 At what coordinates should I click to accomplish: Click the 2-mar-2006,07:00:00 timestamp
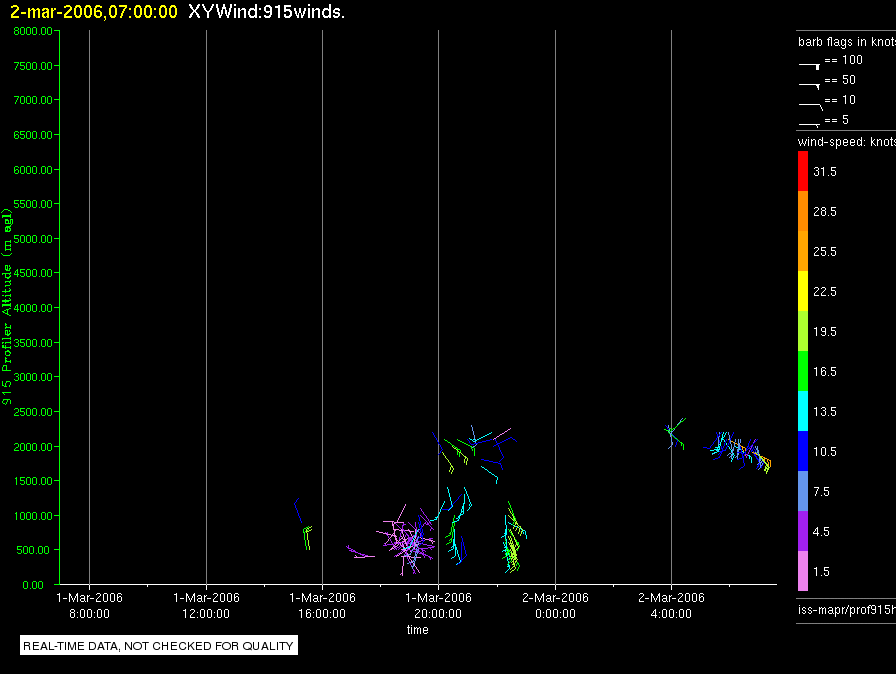click(x=94, y=11)
